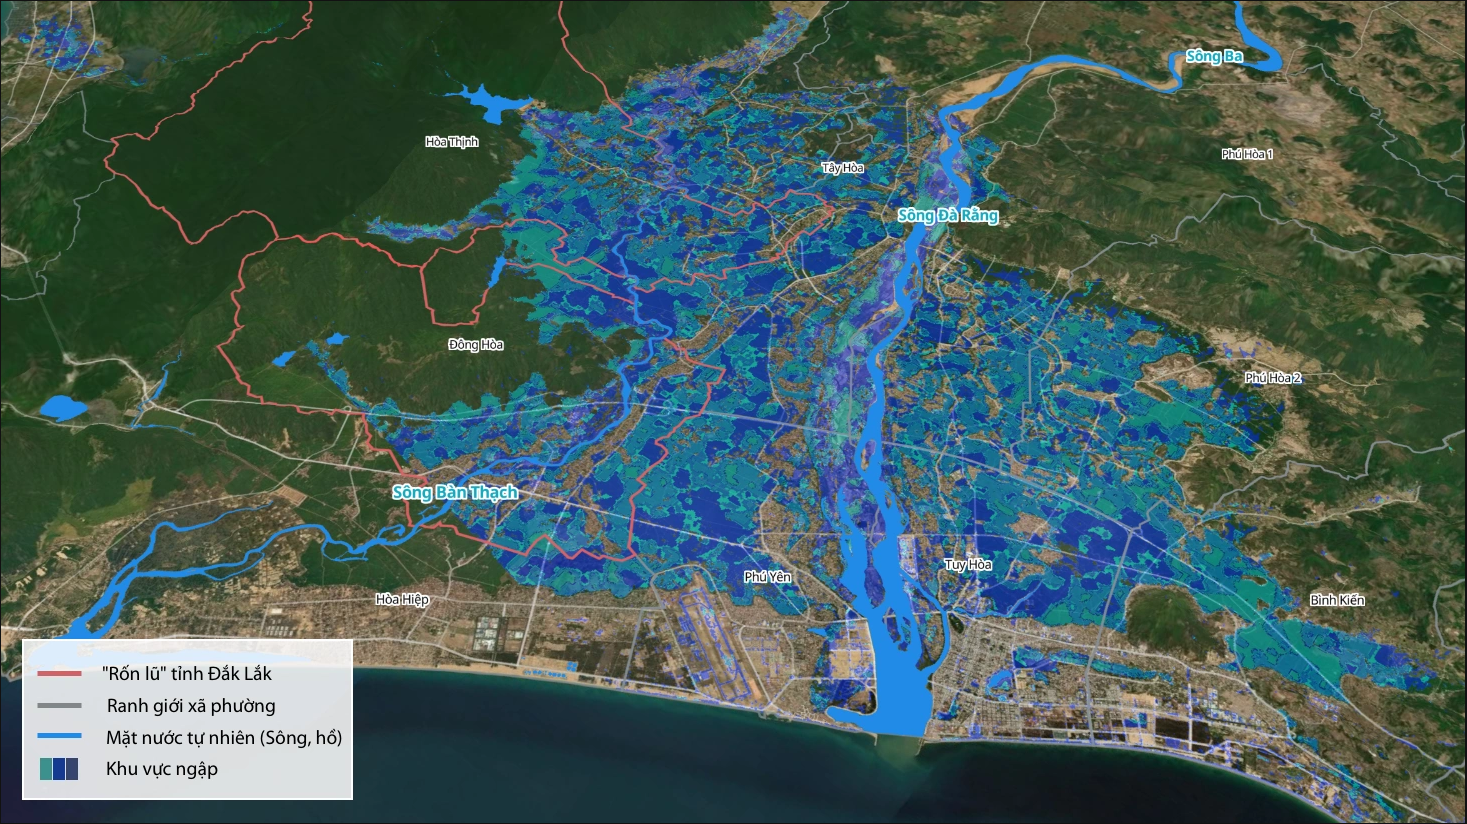Click the Hòa Hiệp place label
This screenshot has width=1467, height=824.
402,600
